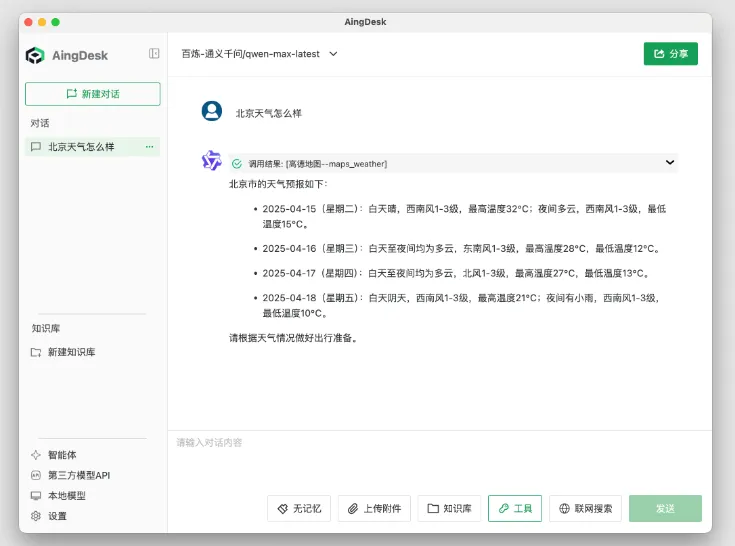Click the user message text 北京天气怎么样
Image resolution: width=735 pixels, height=546 pixels.
[x=269, y=113]
